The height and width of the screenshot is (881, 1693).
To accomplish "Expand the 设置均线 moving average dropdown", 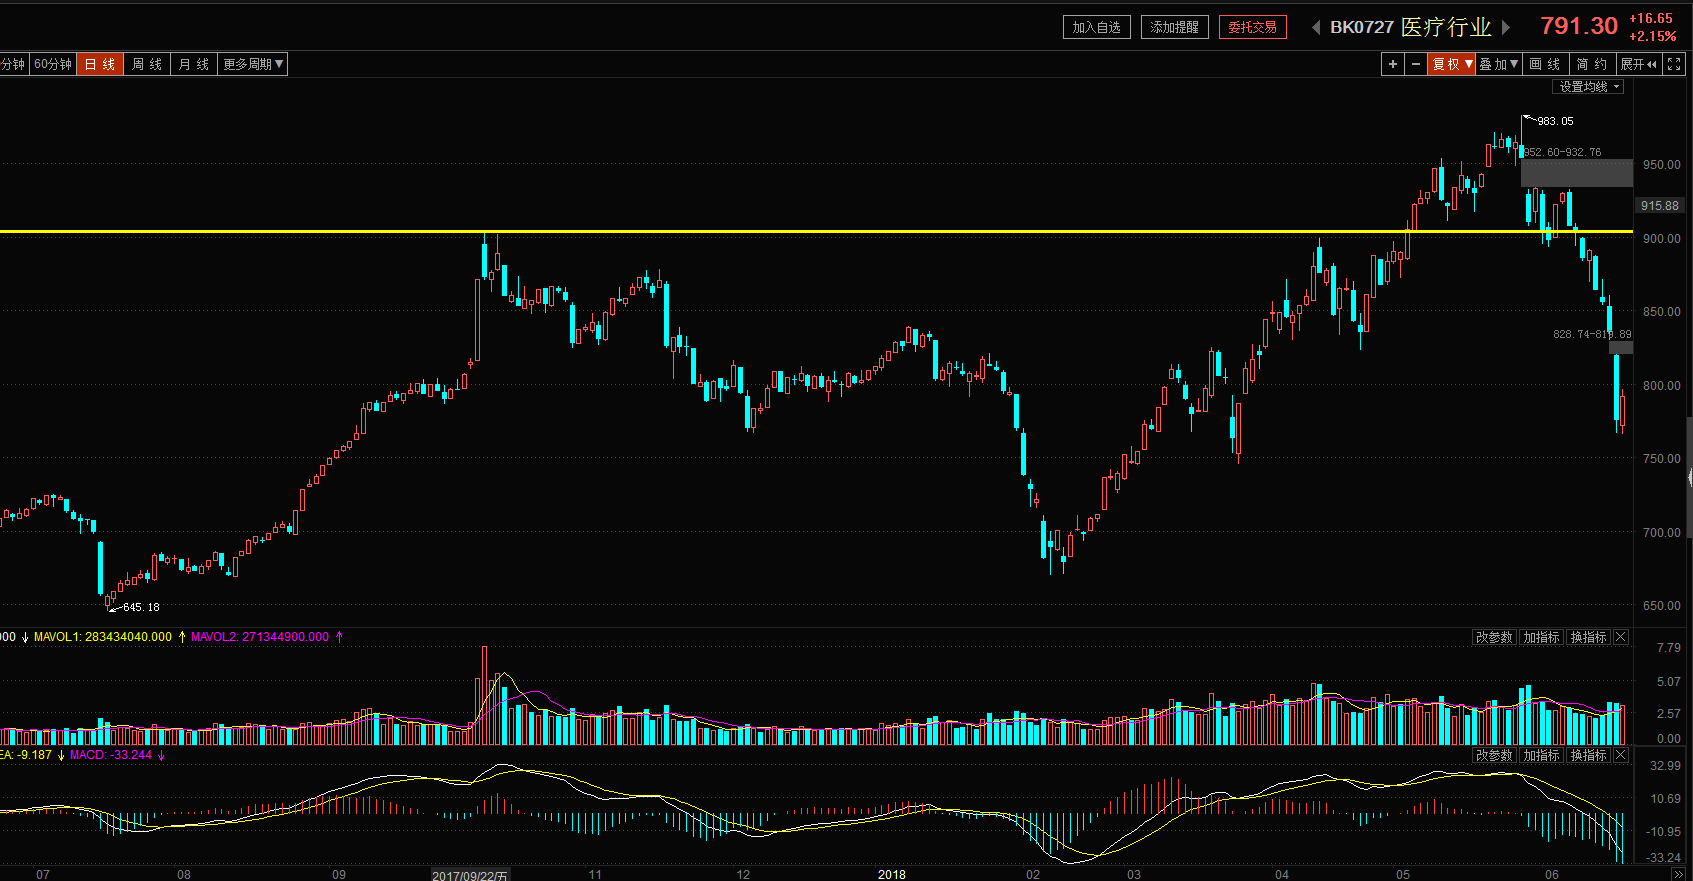I will [1588, 87].
